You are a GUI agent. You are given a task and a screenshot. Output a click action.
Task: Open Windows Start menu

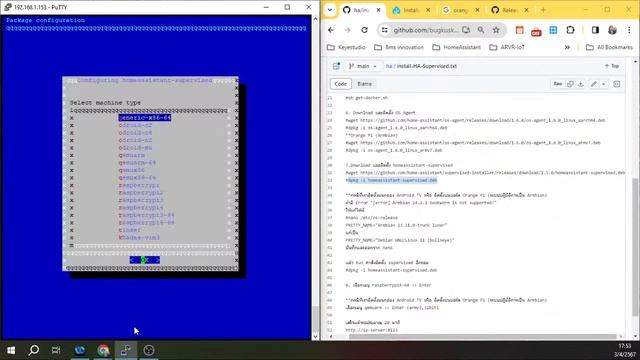(x=11, y=350)
